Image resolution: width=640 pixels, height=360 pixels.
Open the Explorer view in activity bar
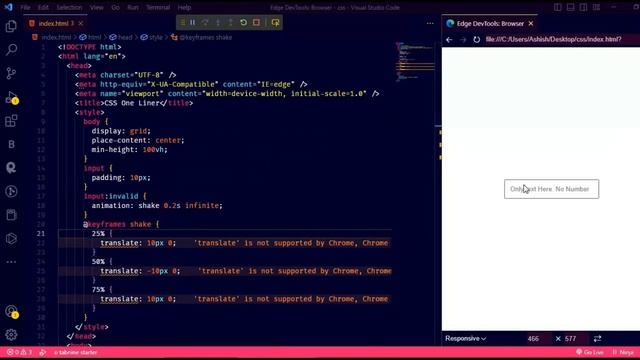11,27
